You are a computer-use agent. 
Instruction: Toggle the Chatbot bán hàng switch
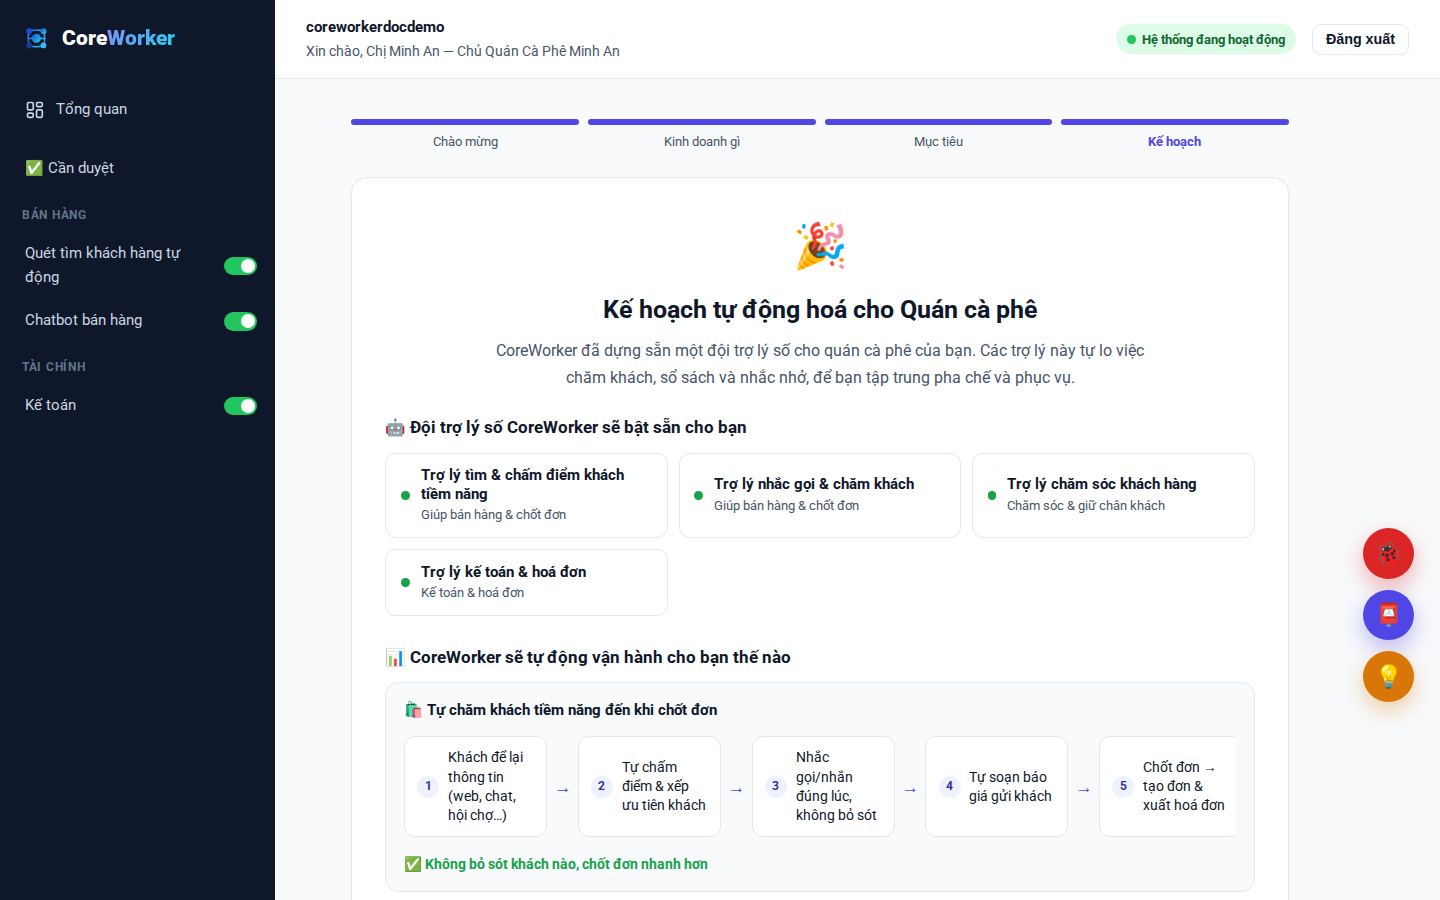[240, 321]
